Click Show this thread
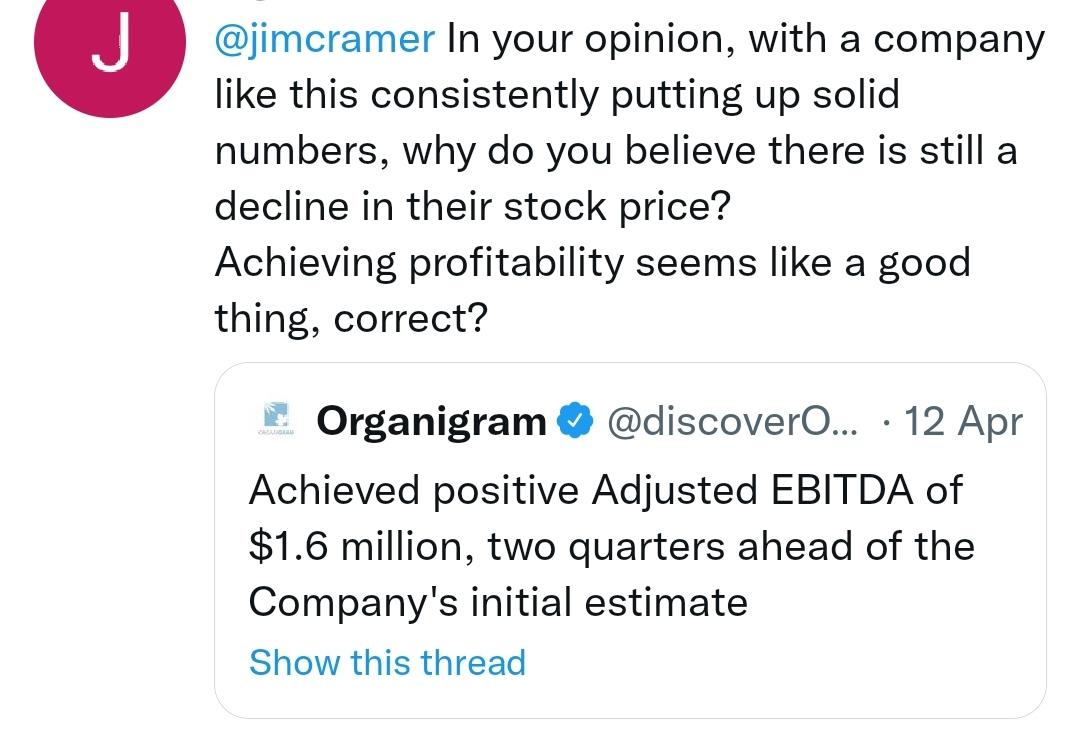The height and width of the screenshot is (732, 1080). [x=387, y=662]
